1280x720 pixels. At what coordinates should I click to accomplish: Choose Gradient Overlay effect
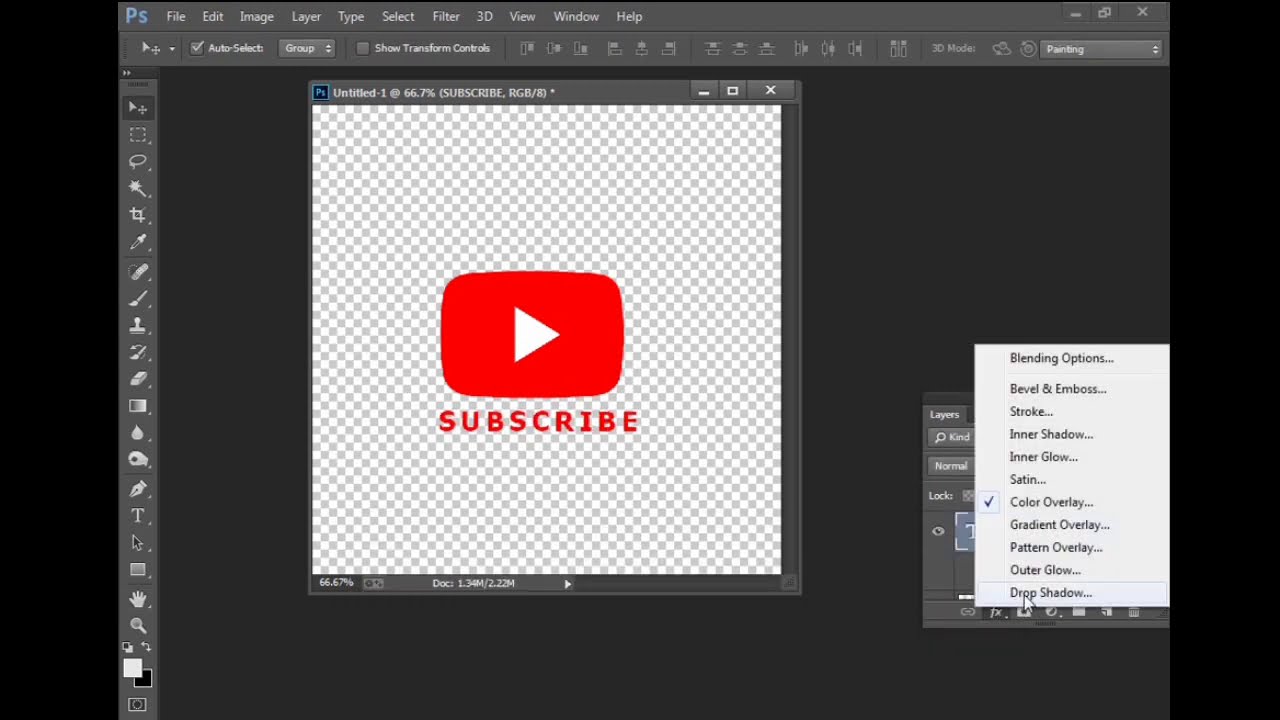(x=1072, y=525)
